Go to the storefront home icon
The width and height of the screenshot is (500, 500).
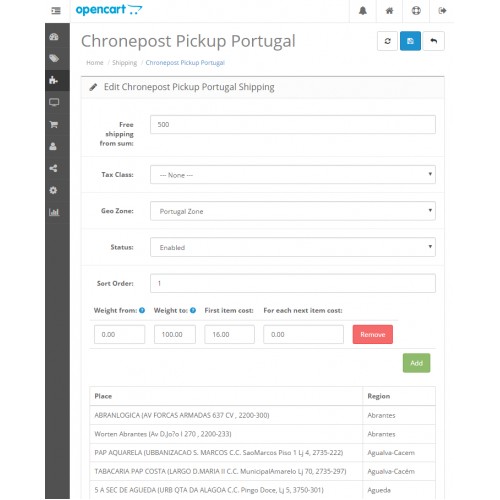(x=389, y=11)
